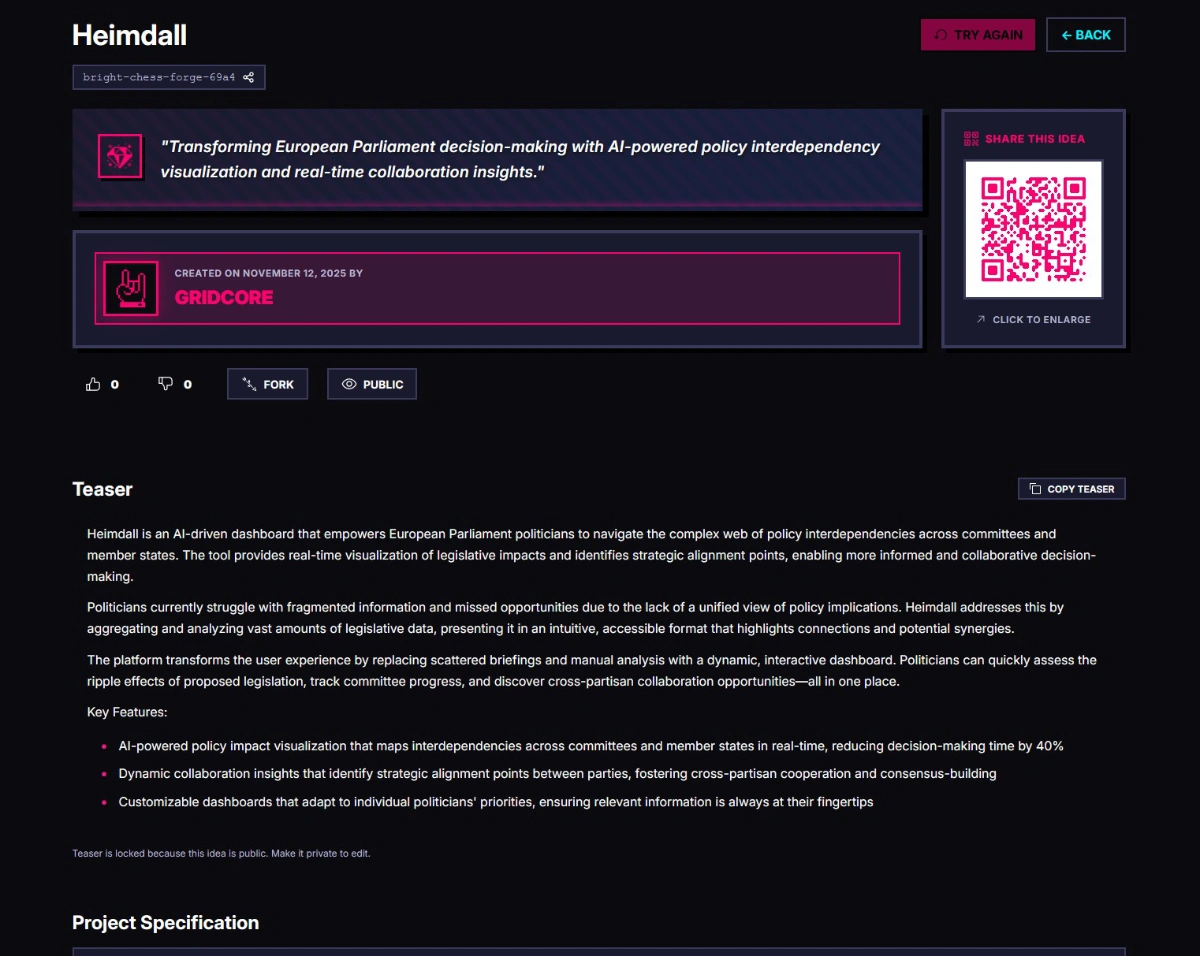Toggle the Public visibility button
This screenshot has width=1200, height=956.
click(372, 384)
